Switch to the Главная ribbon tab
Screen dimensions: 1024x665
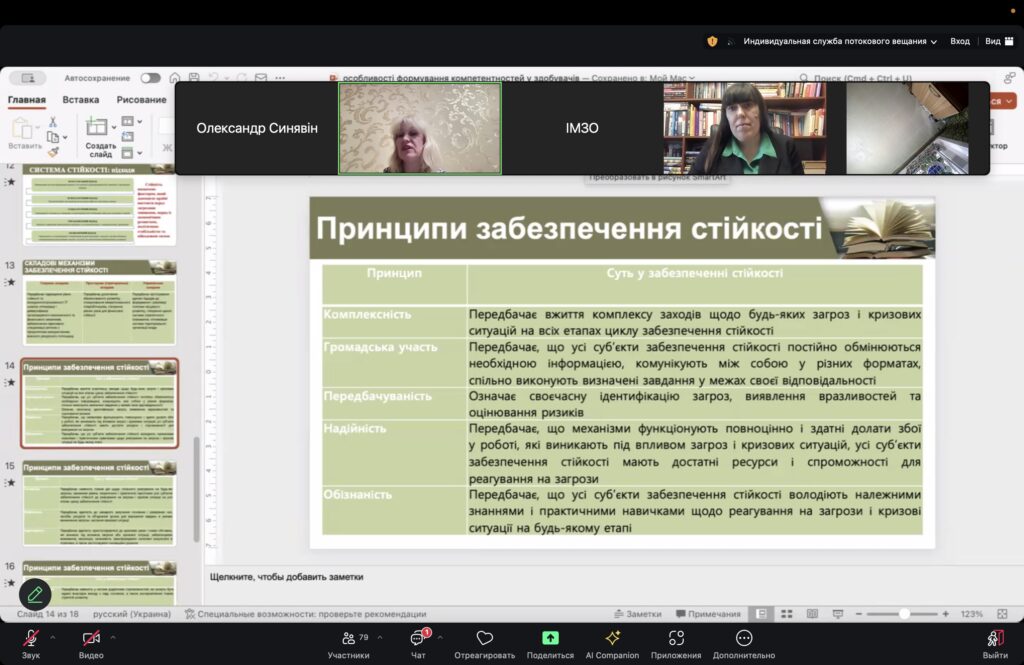[27, 100]
